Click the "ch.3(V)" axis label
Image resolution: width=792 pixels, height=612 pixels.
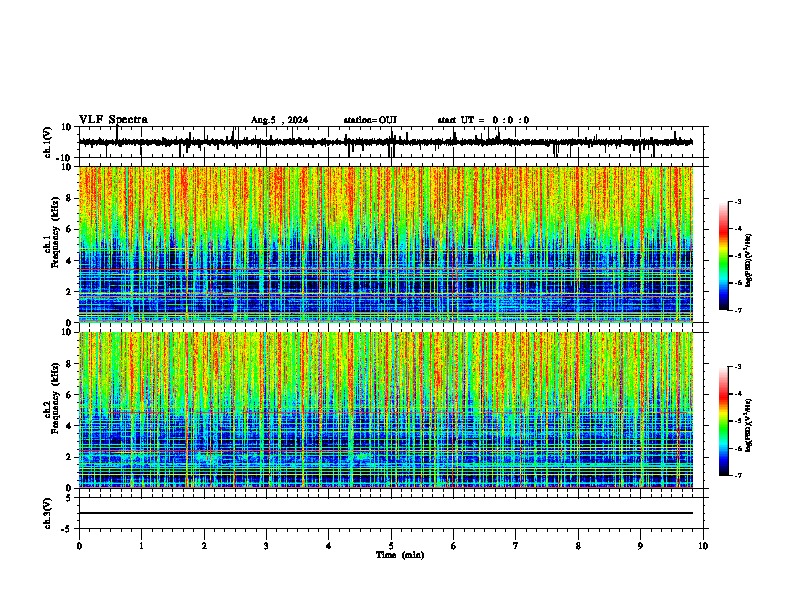tap(48, 513)
